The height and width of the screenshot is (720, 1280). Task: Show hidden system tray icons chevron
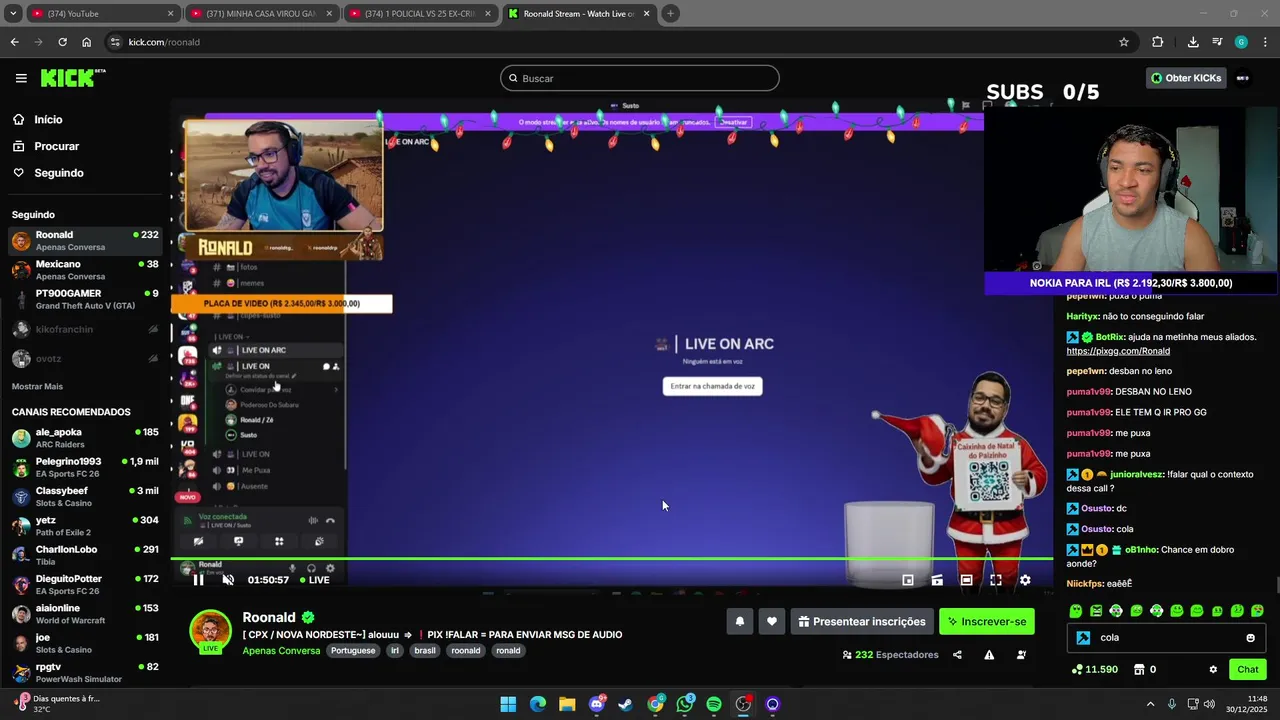point(1150,704)
